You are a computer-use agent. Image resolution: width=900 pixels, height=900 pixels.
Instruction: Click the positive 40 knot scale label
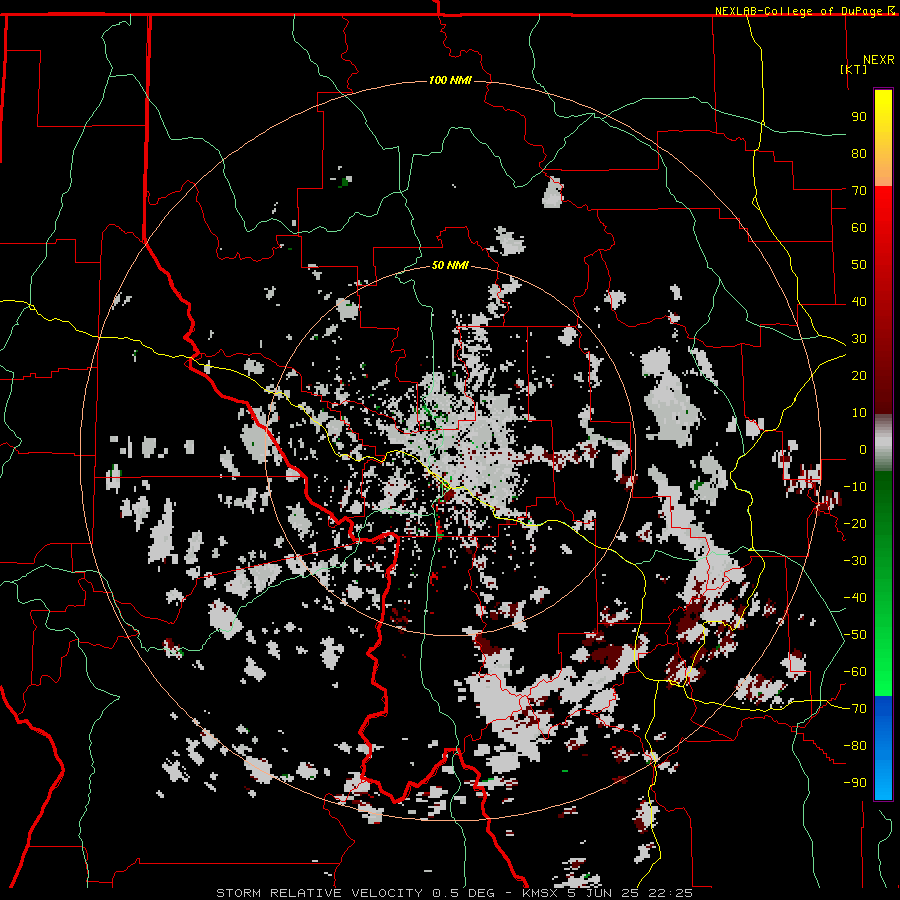859,301
